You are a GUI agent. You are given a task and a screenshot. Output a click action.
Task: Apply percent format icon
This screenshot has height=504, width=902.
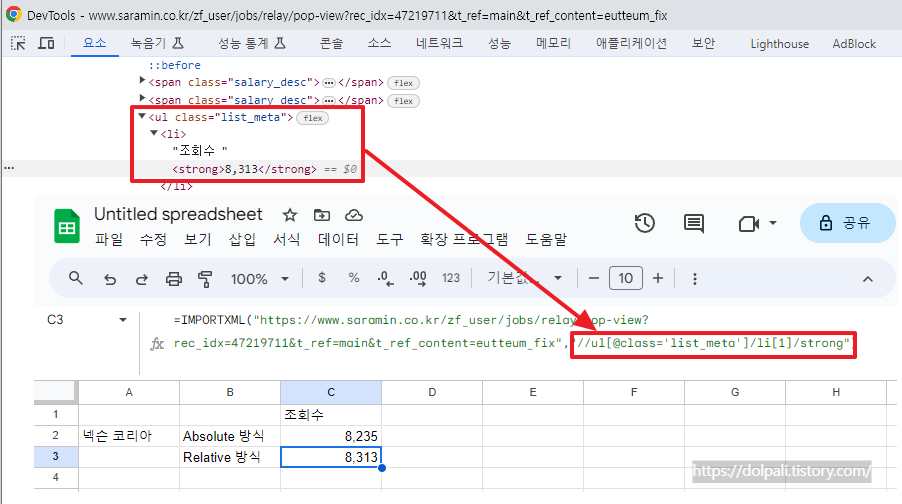(x=354, y=278)
